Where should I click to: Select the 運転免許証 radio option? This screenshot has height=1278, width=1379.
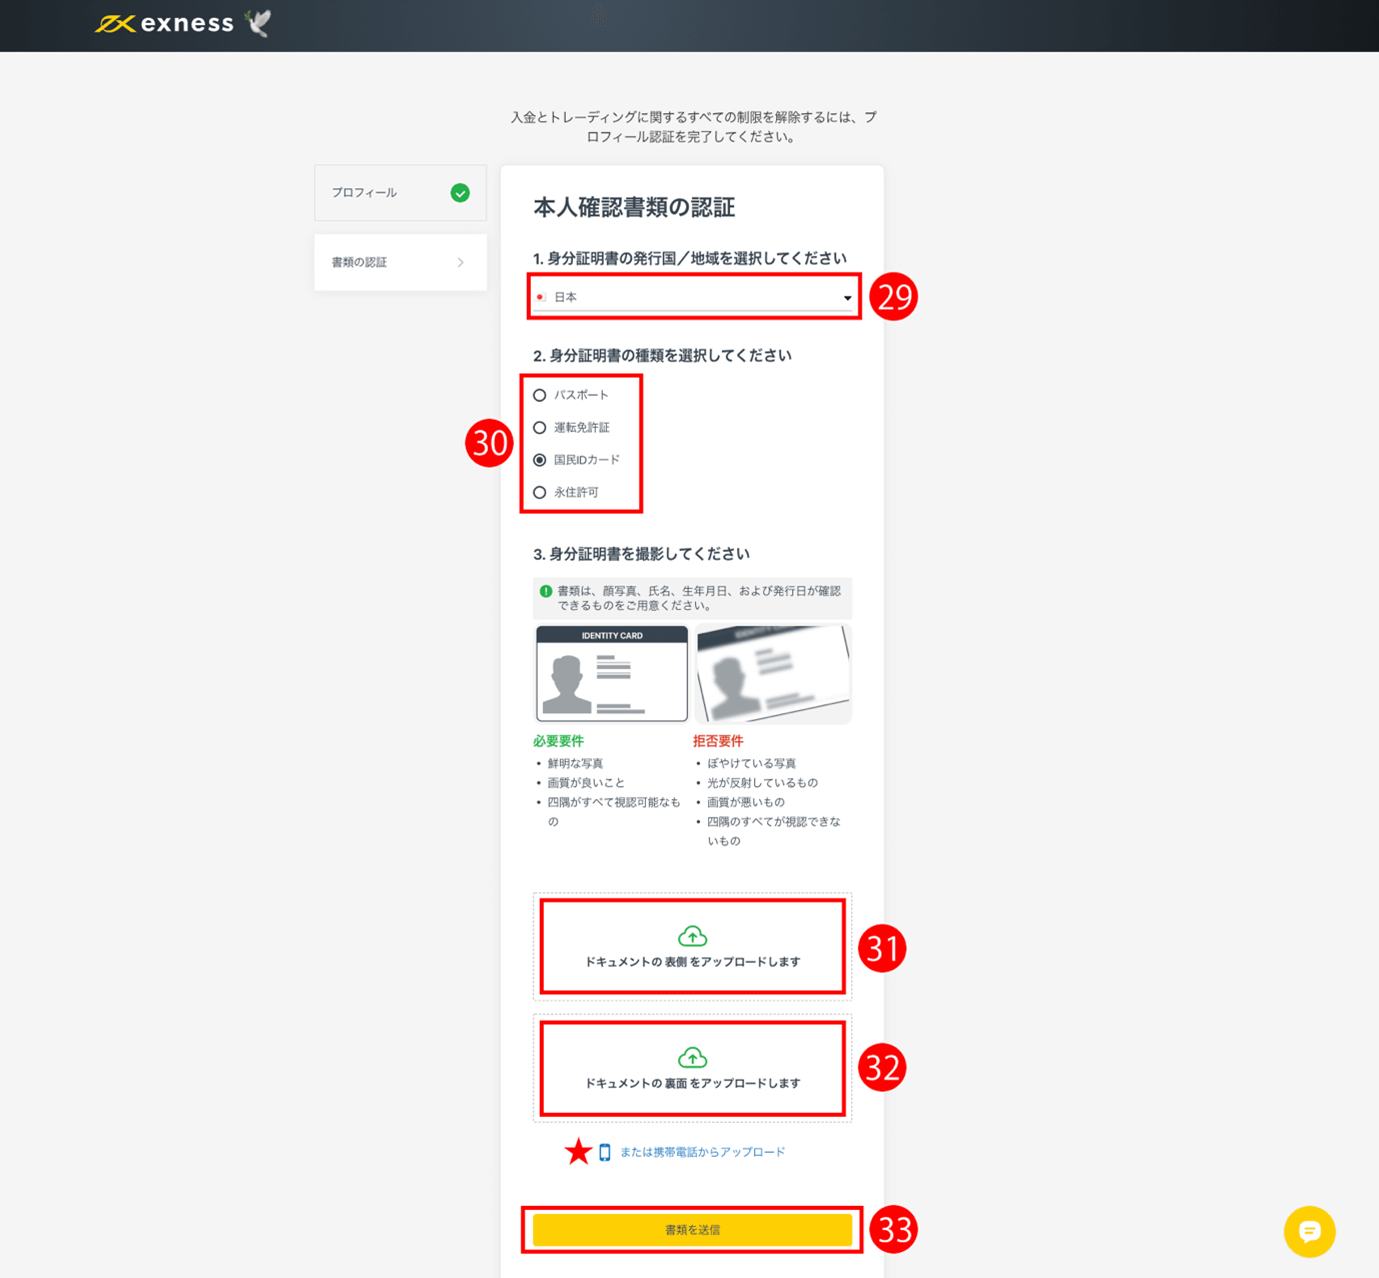540,428
